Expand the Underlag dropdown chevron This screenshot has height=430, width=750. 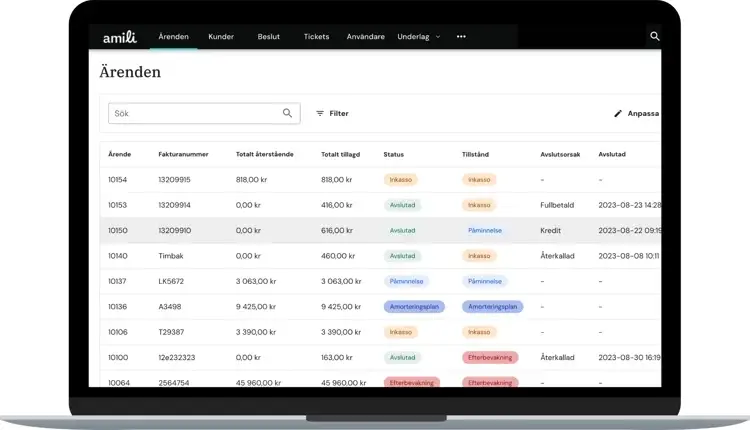click(438, 37)
